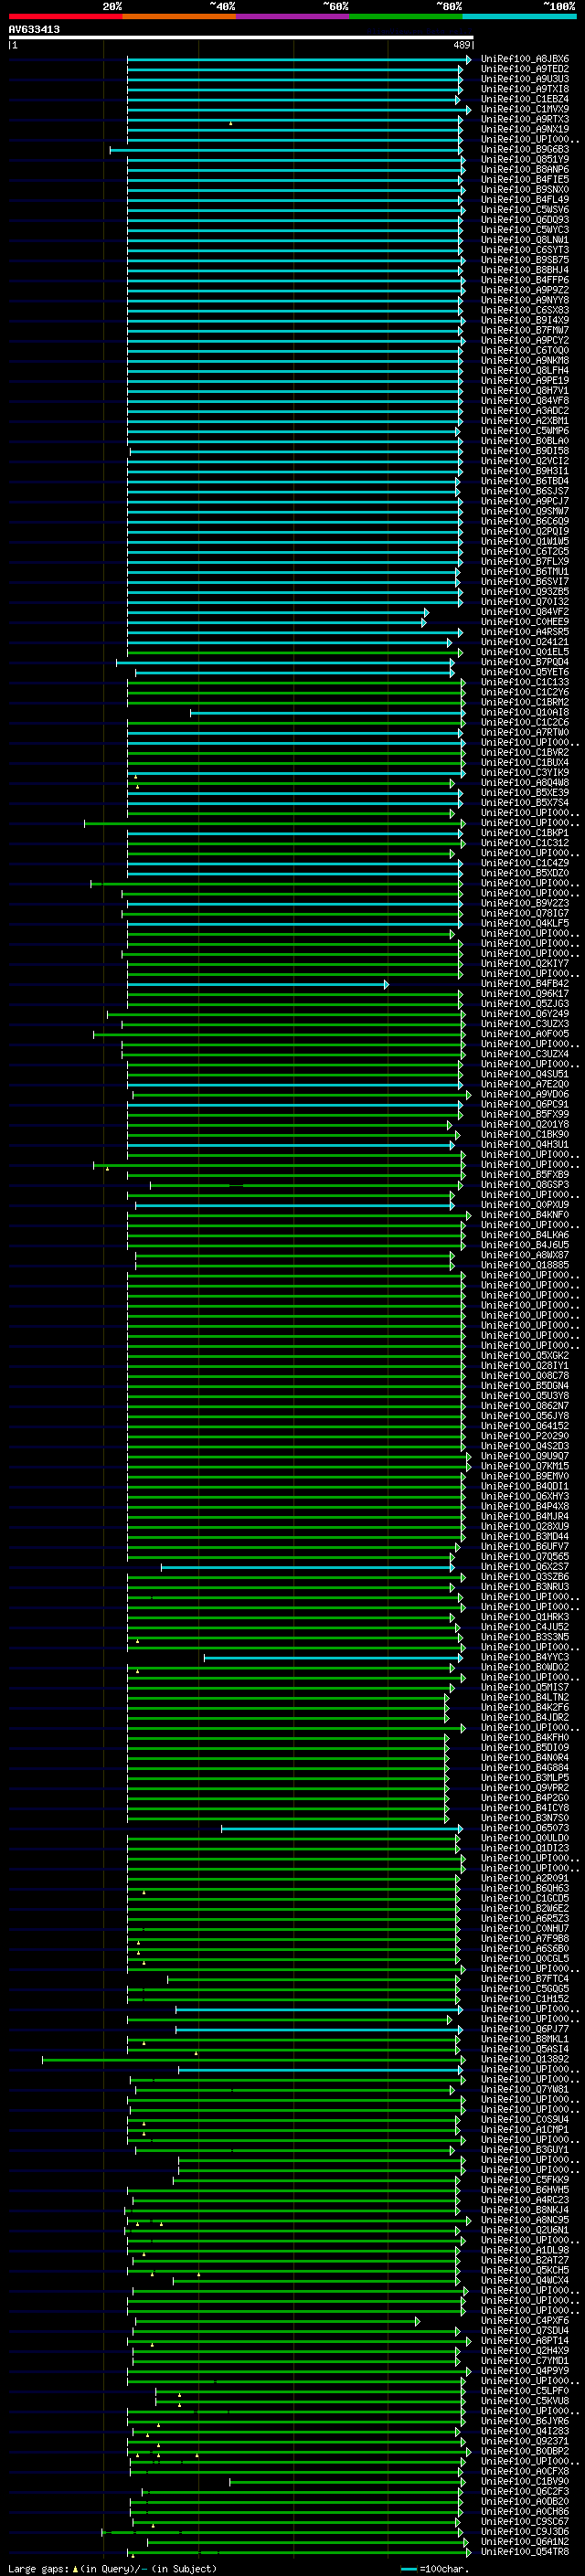
Task: Click the arrowhead ending the UniRef100_O65073 alignment
Action: pyautogui.click(x=460, y=1828)
